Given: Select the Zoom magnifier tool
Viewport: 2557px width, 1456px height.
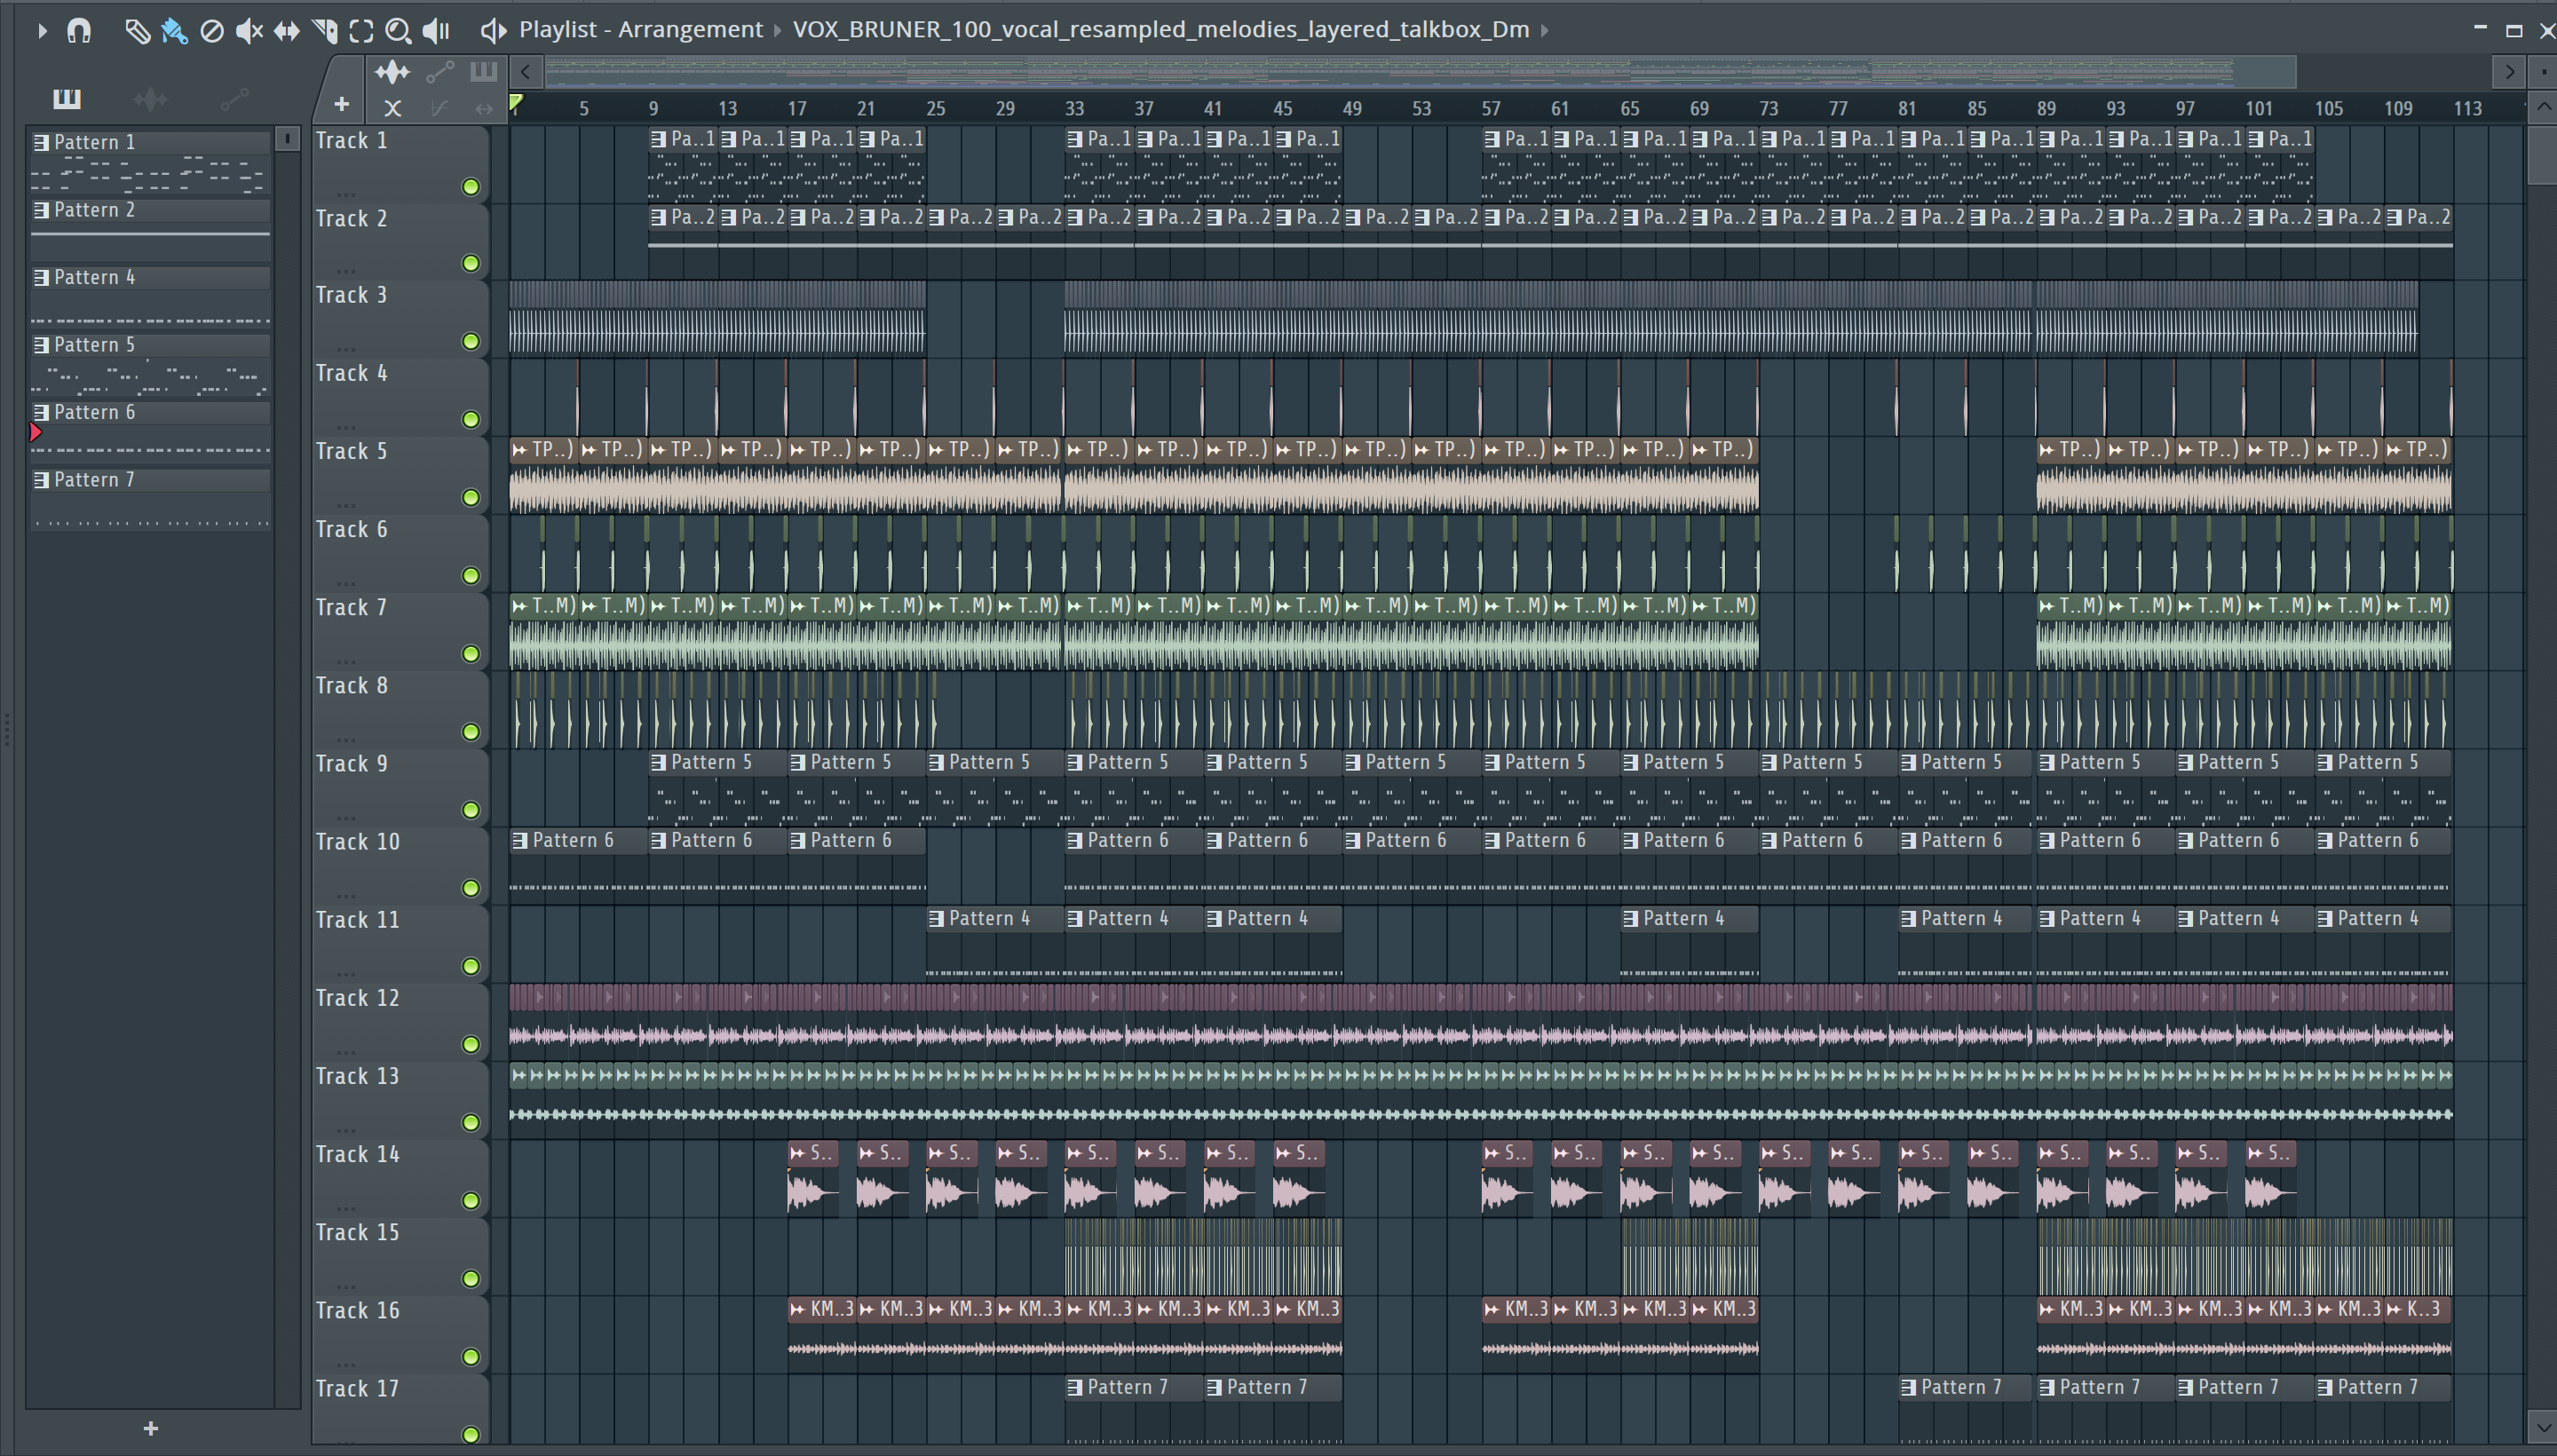Looking at the screenshot, I should (x=398, y=31).
